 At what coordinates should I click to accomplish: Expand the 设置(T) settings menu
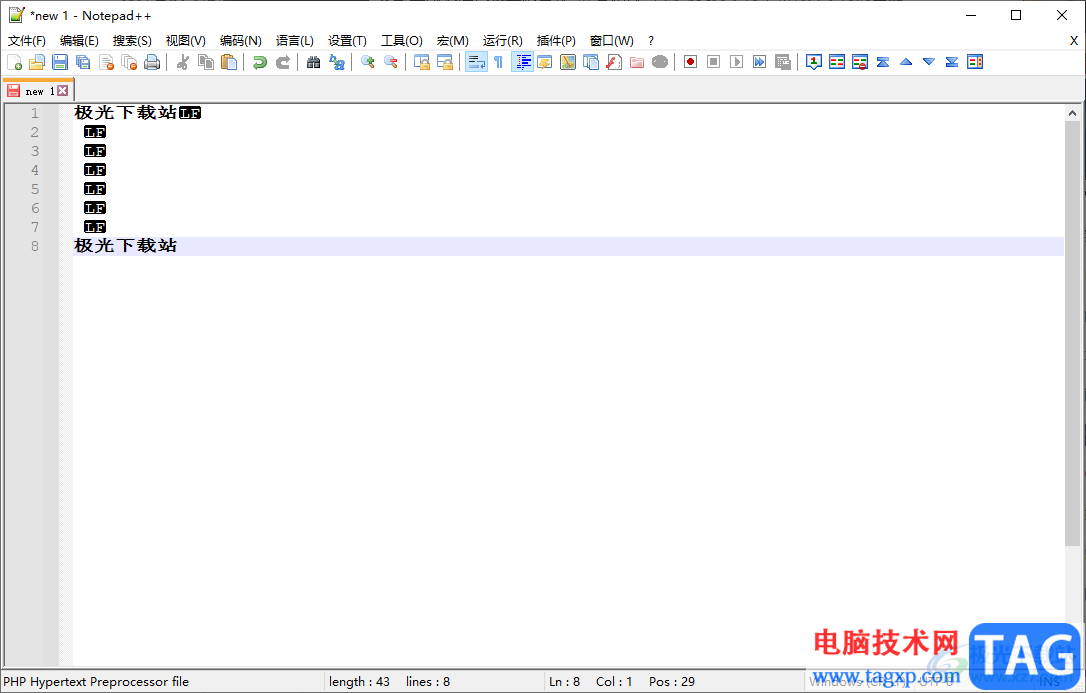347,41
